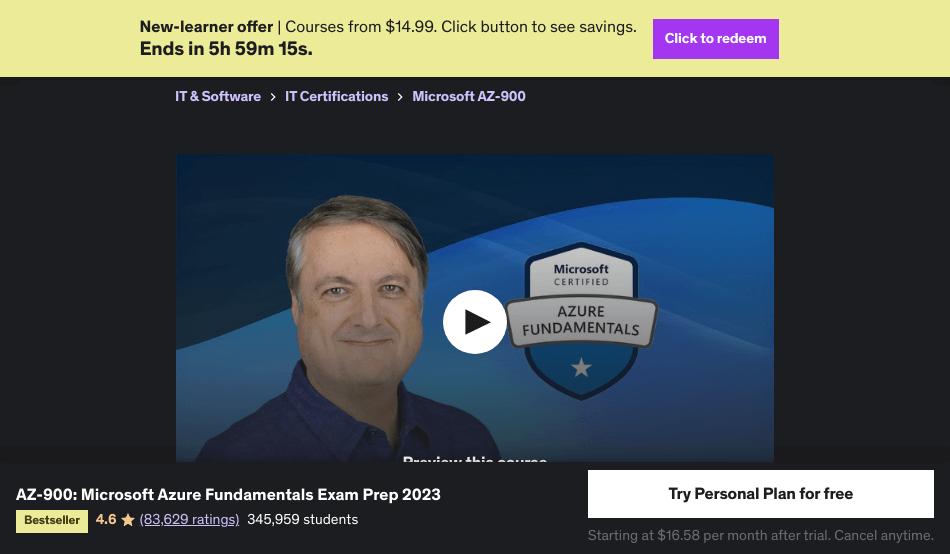Click the chevron after IT Certifications

pyautogui.click(x=400, y=97)
